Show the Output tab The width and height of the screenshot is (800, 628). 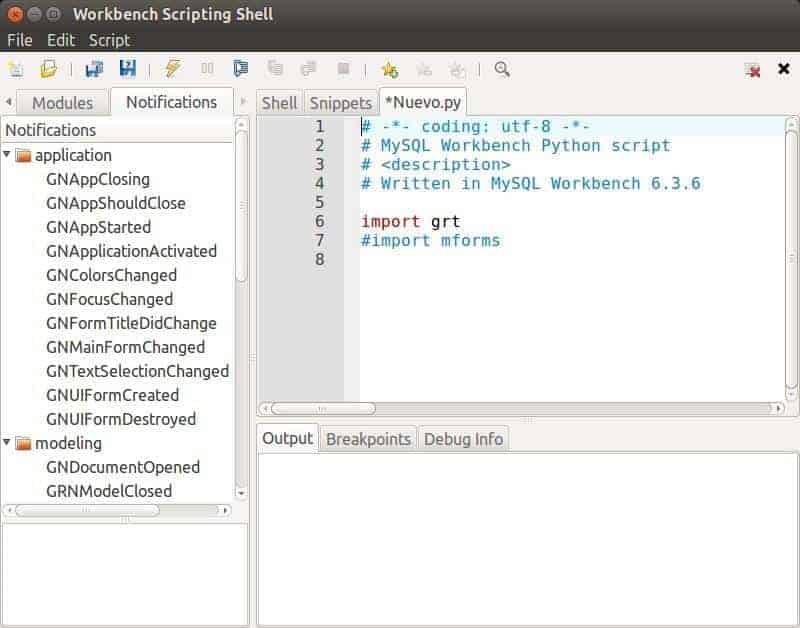click(287, 438)
